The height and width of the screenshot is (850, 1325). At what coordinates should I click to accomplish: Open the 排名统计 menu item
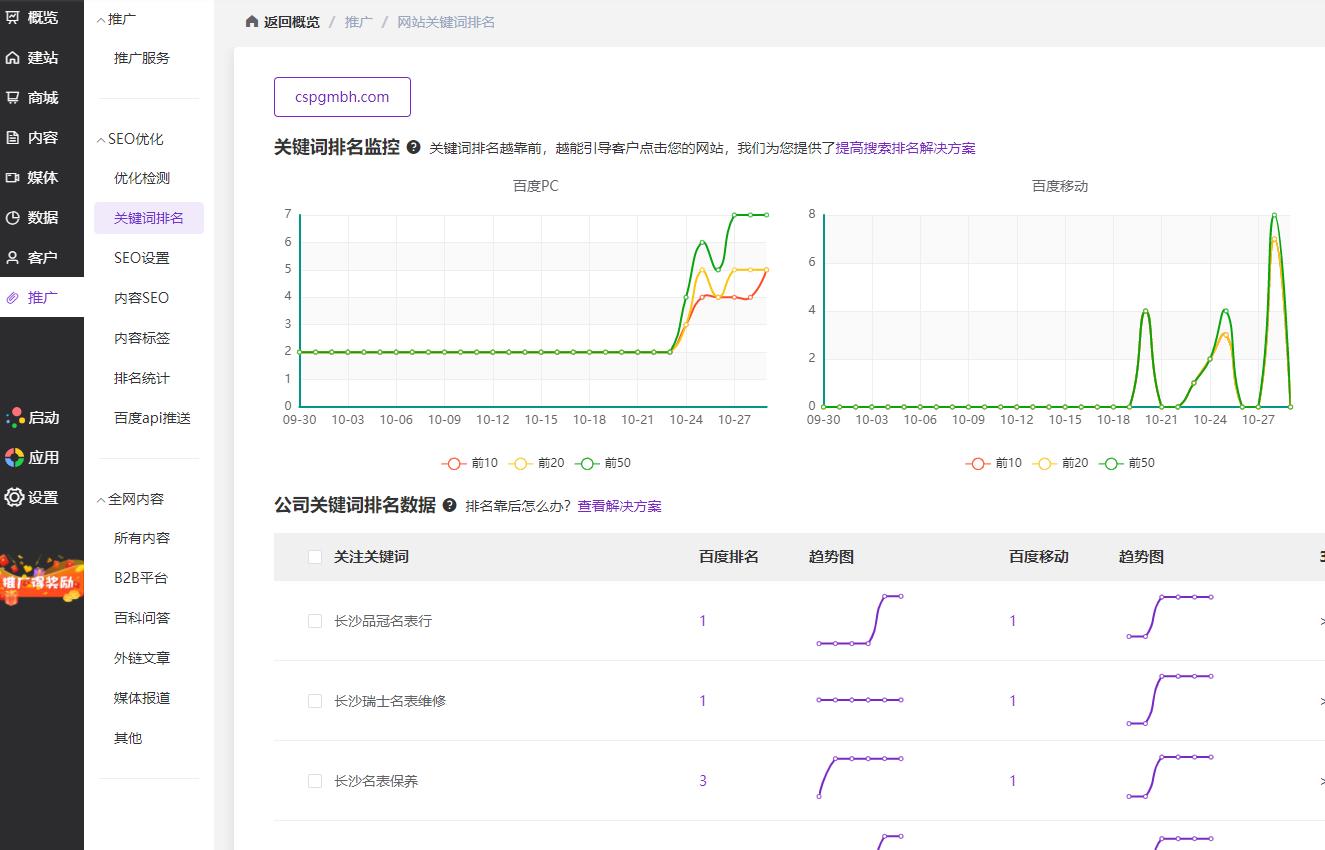(140, 377)
